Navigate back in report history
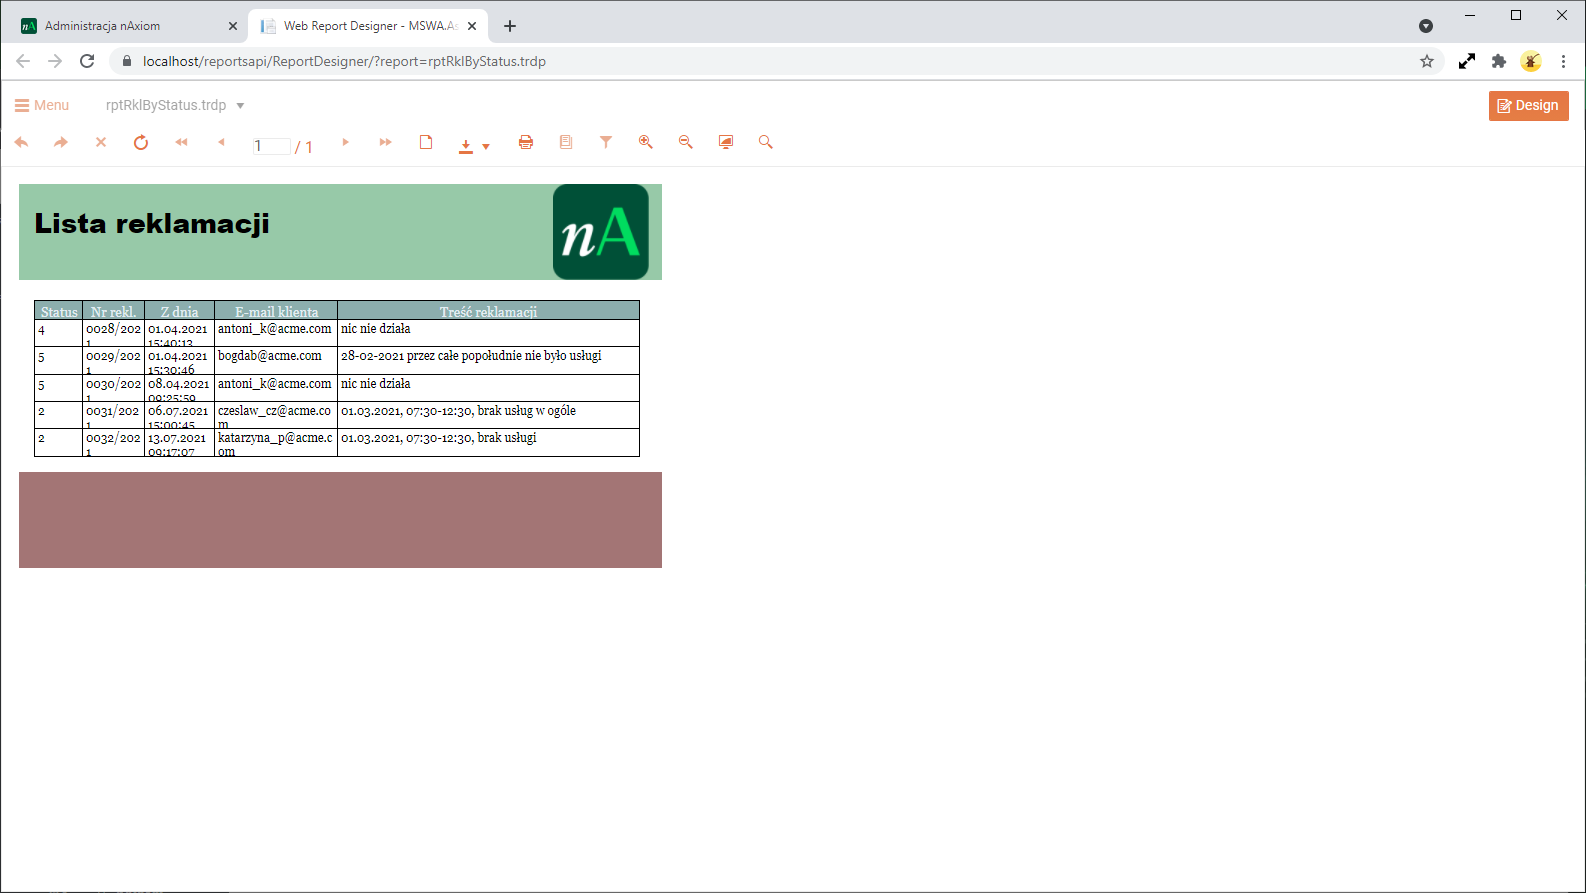 tap(21, 143)
